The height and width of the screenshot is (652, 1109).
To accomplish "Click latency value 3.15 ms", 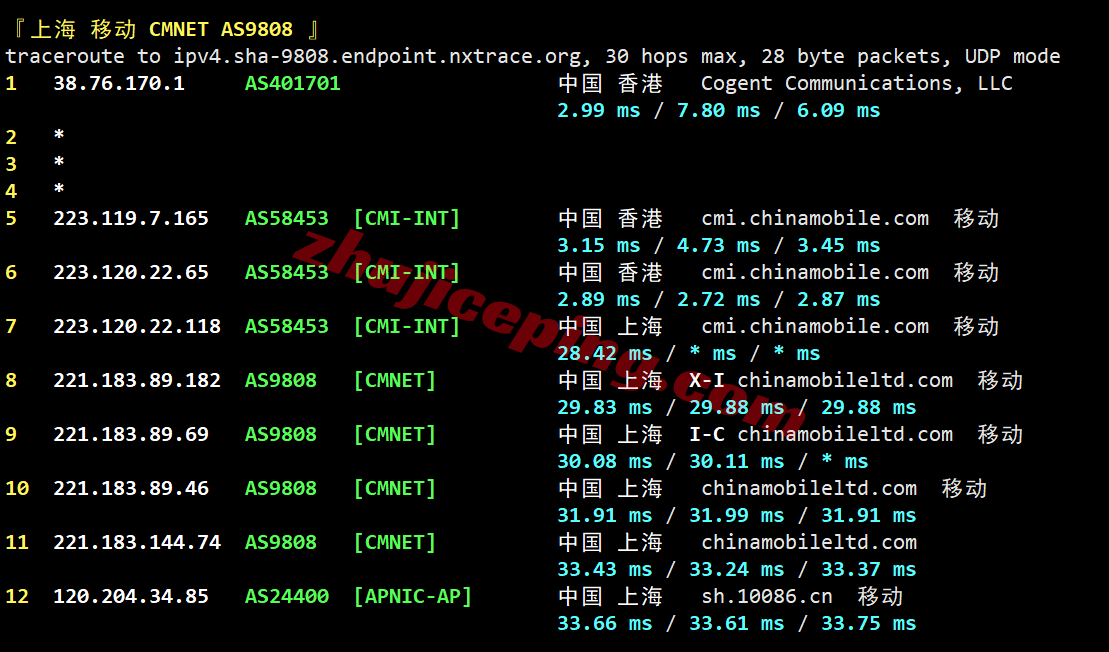I will click(598, 245).
